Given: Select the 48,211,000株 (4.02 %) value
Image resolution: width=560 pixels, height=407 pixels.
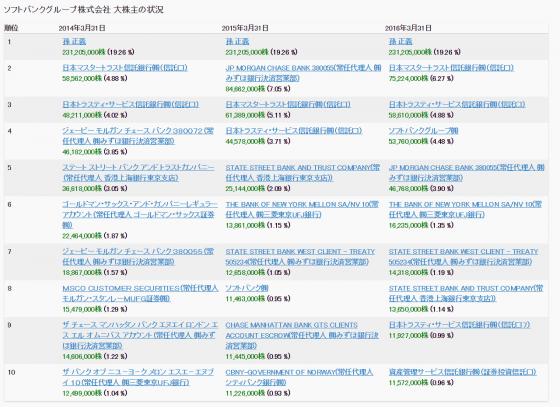Looking at the screenshot, I should tap(95, 115).
